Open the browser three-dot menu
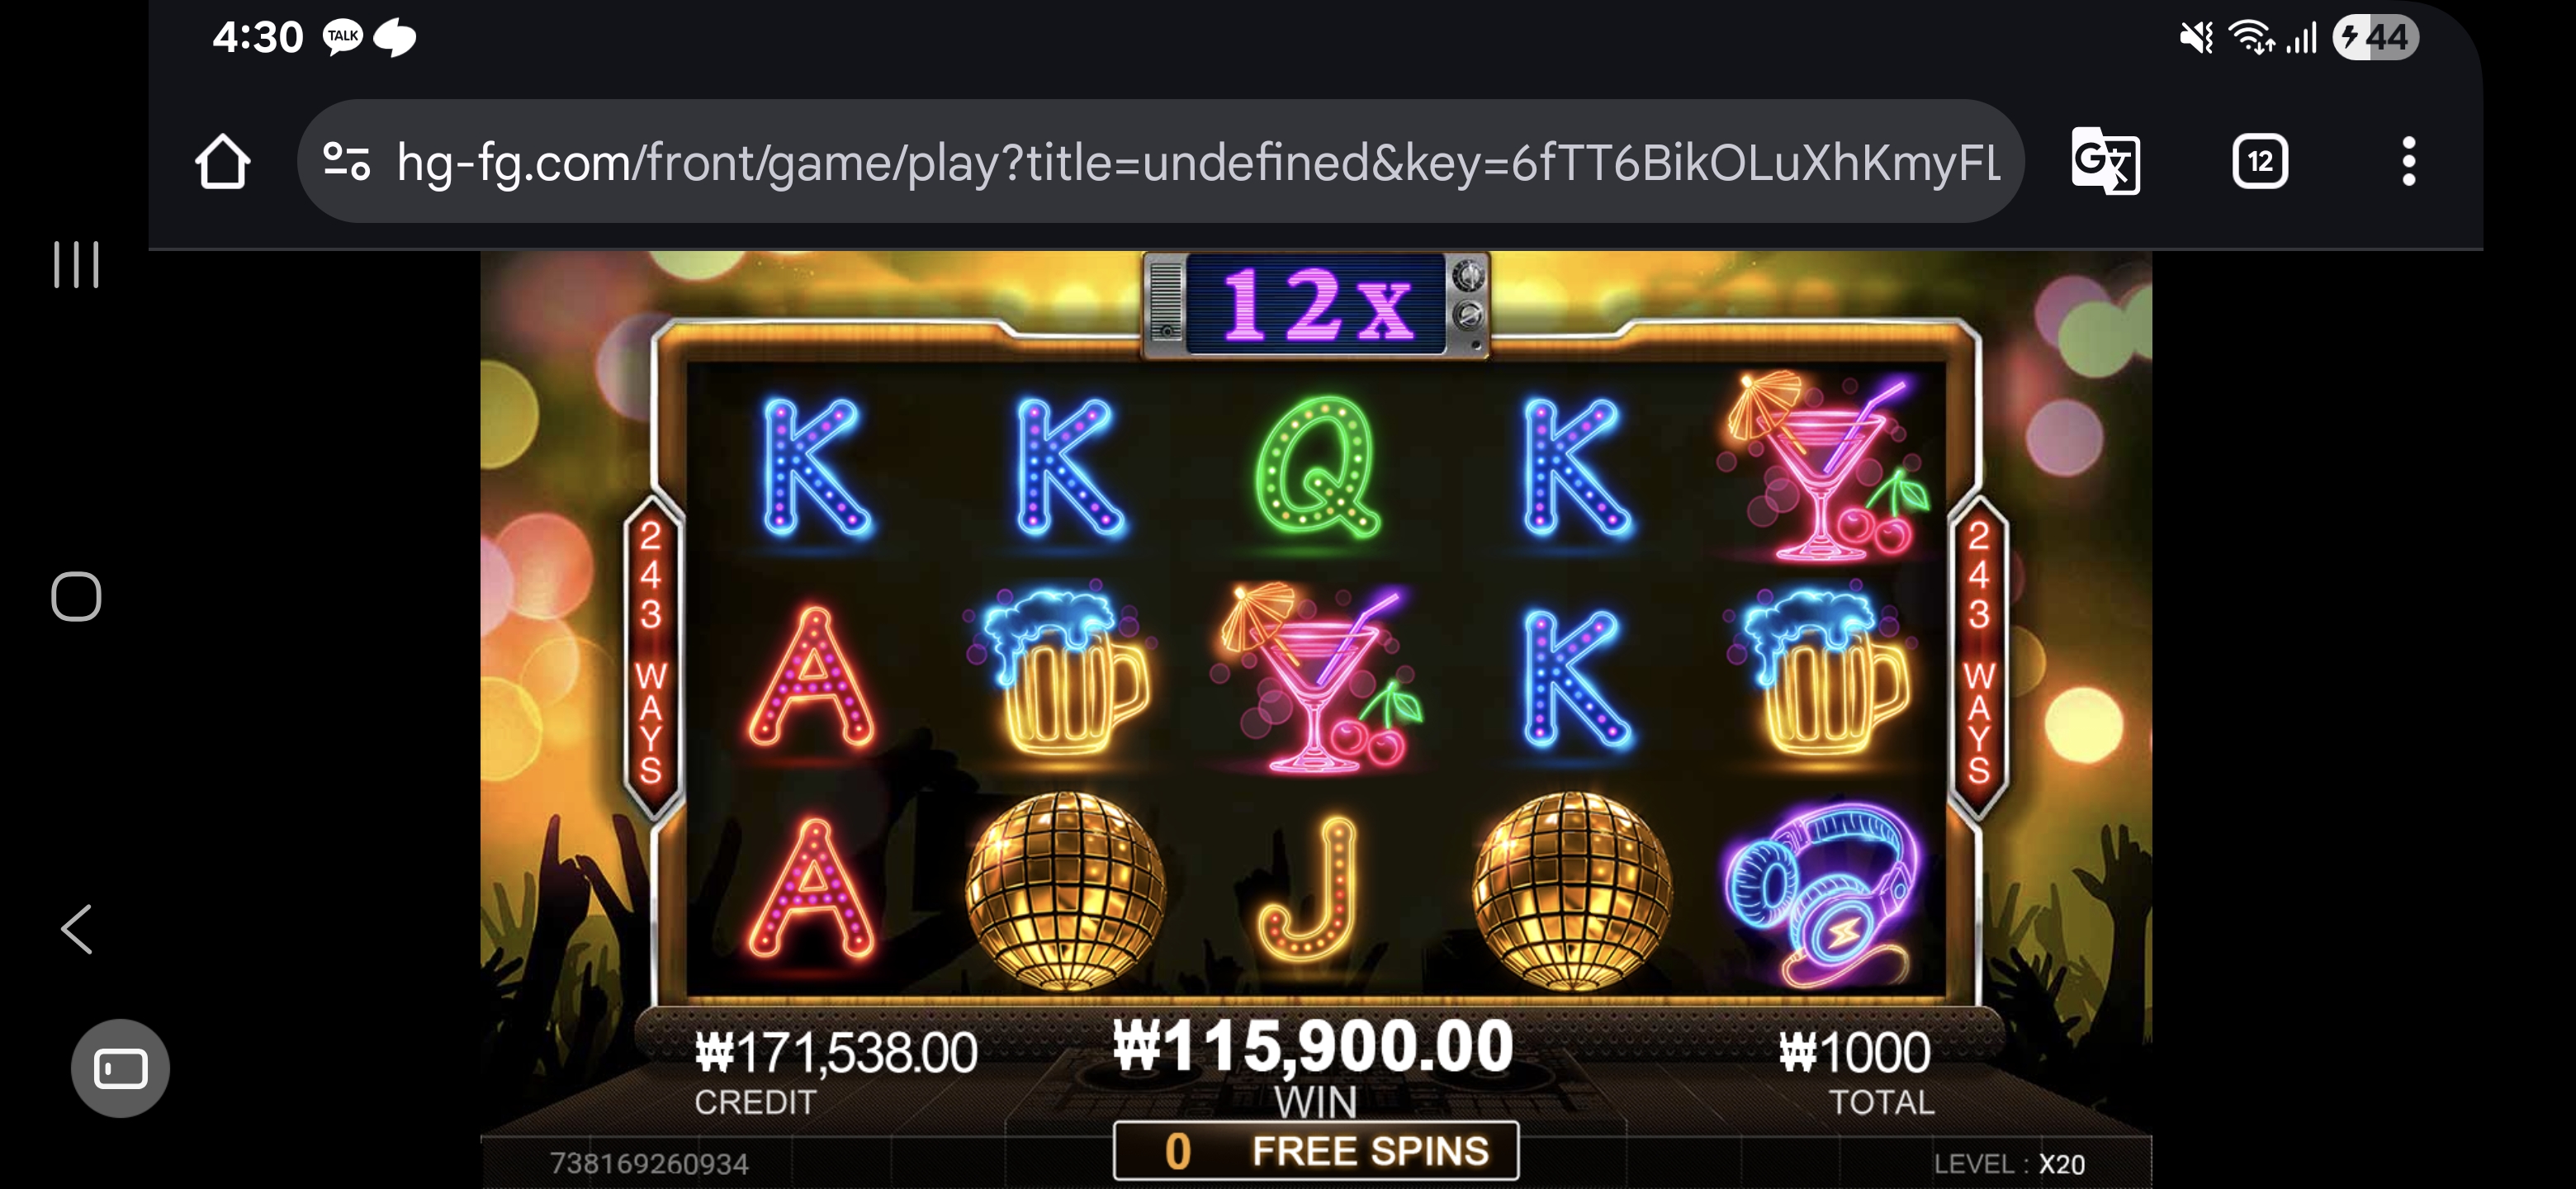 [x=2408, y=161]
